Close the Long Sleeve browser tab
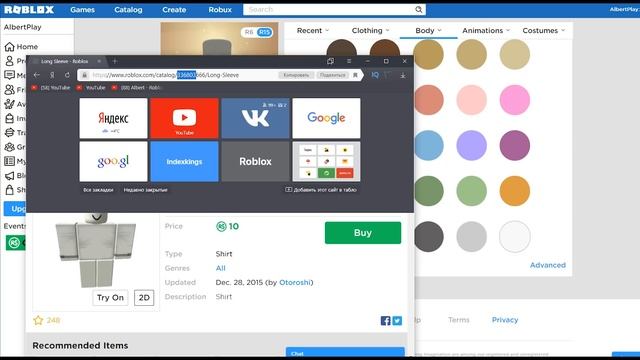The image size is (640, 360). [99, 61]
